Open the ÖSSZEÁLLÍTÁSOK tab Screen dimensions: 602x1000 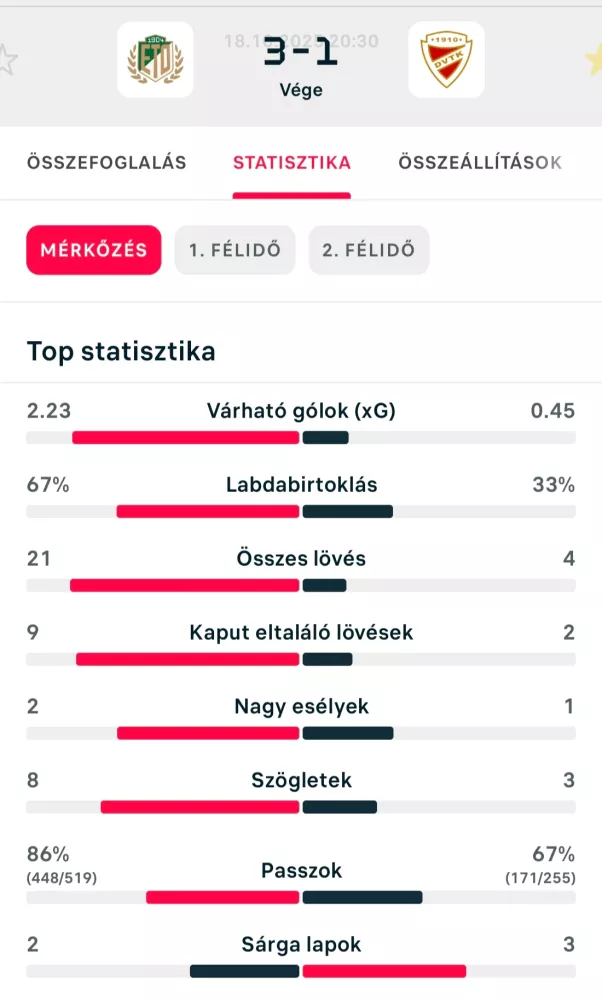[x=480, y=163]
